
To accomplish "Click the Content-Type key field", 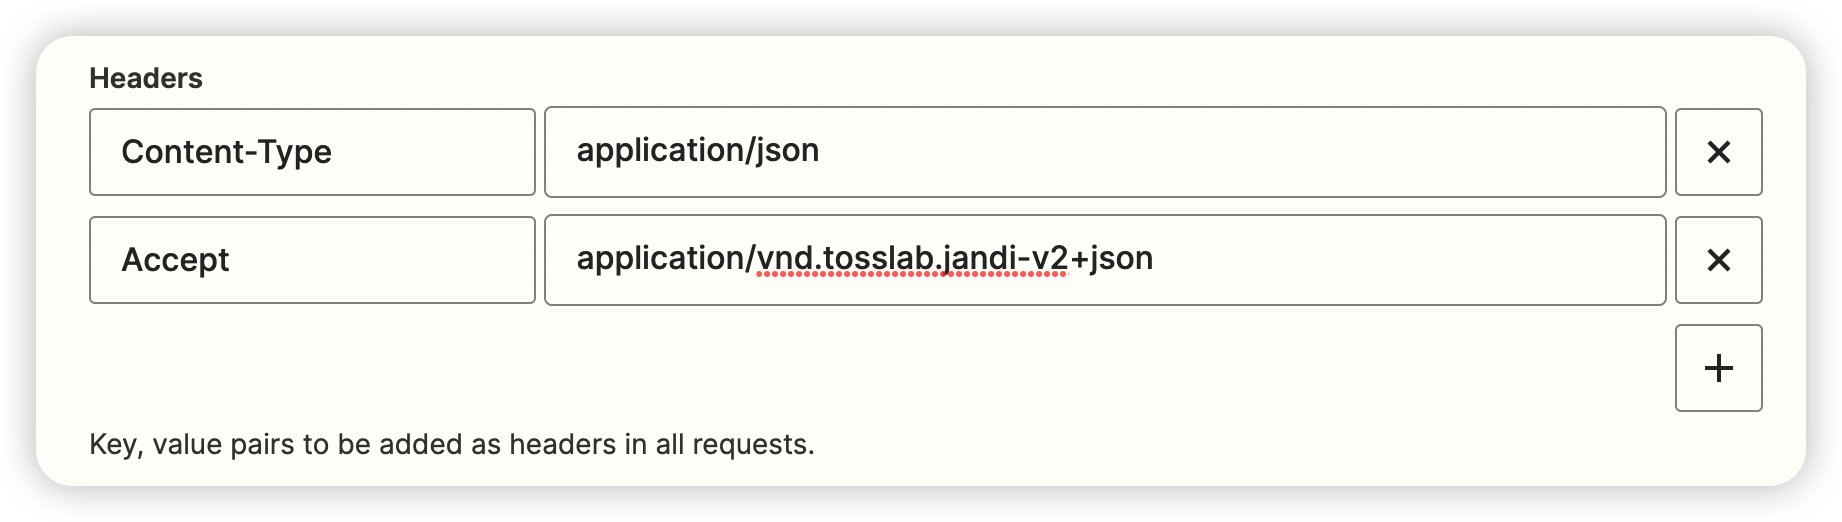I will coord(312,152).
